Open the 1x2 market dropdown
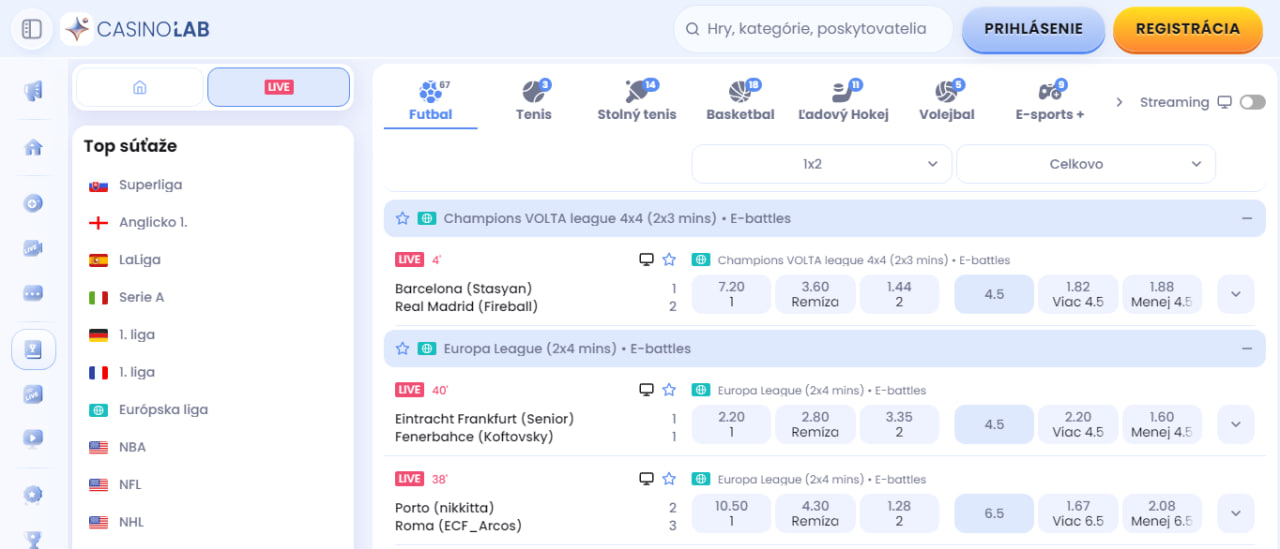This screenshot has height=549, width=1280. tap(821, 164)
